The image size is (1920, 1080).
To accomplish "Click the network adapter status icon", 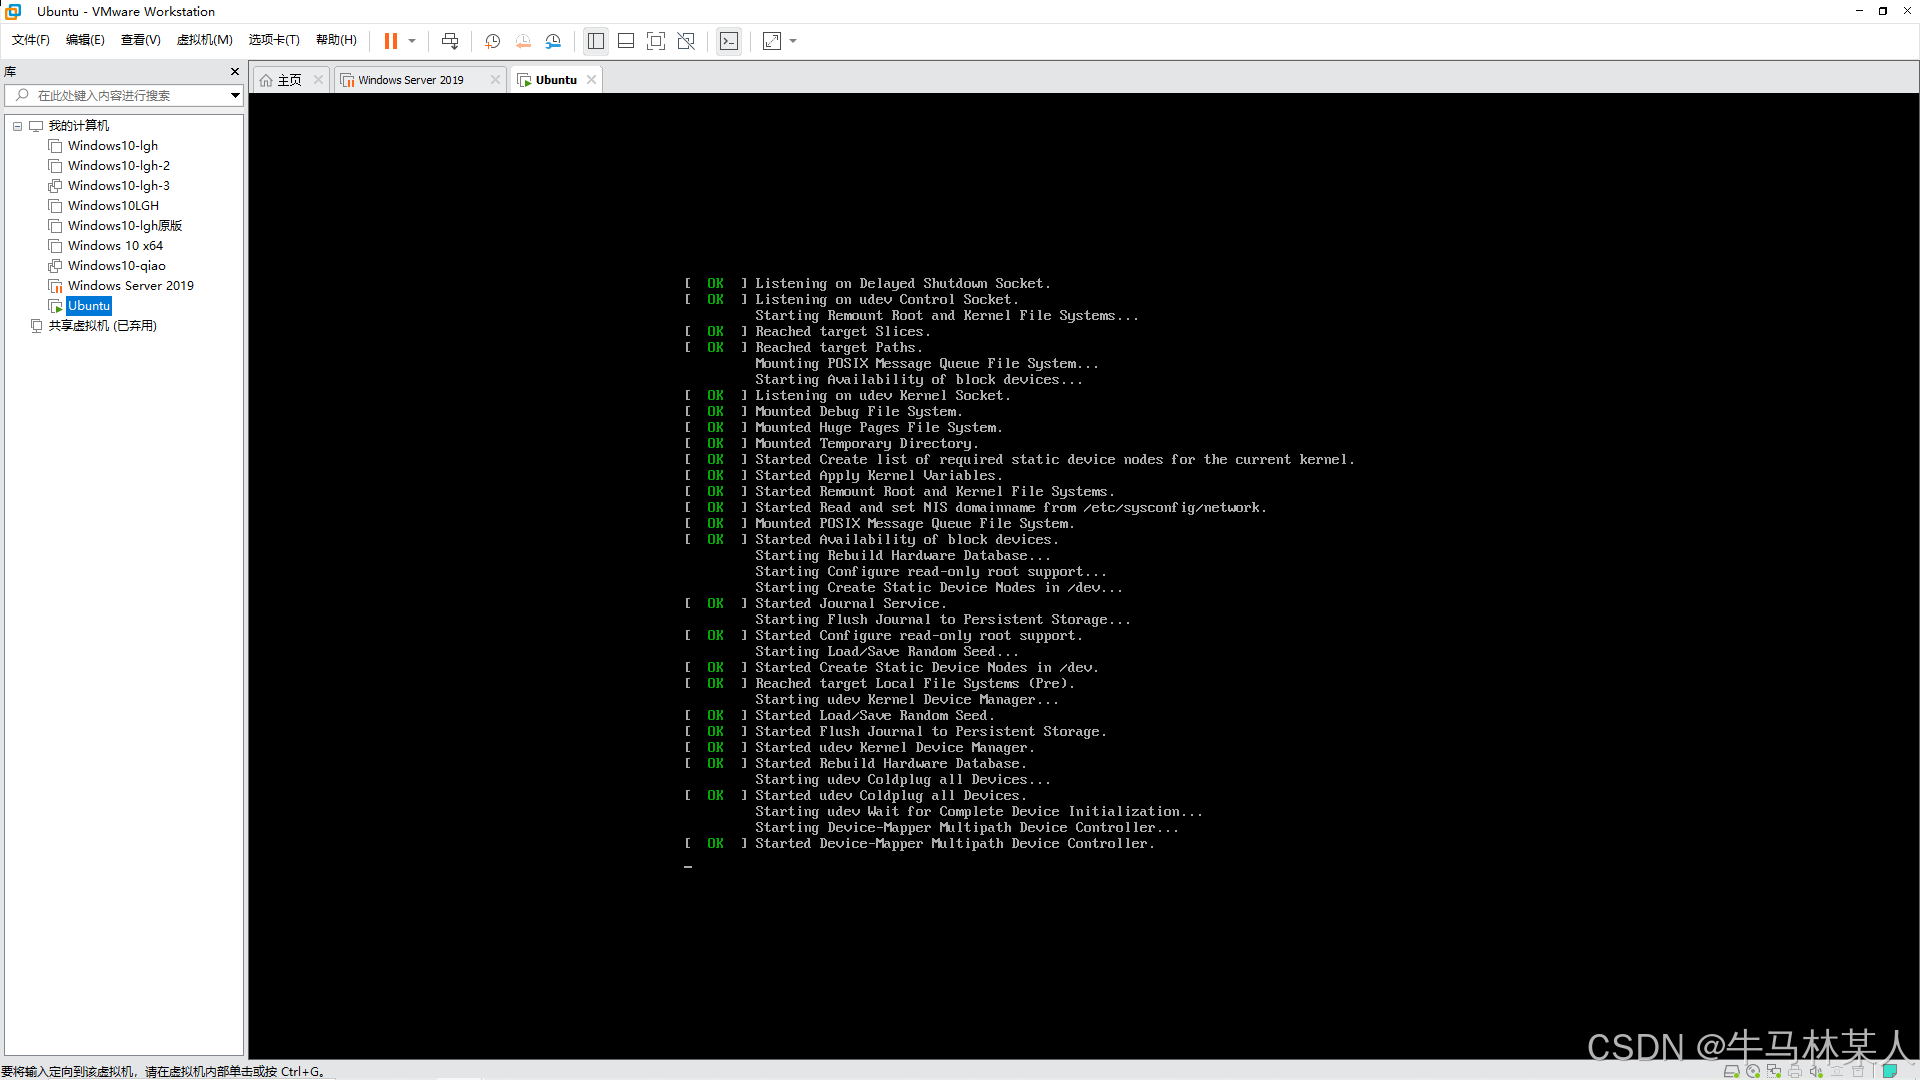I will coord(1775,1070).
